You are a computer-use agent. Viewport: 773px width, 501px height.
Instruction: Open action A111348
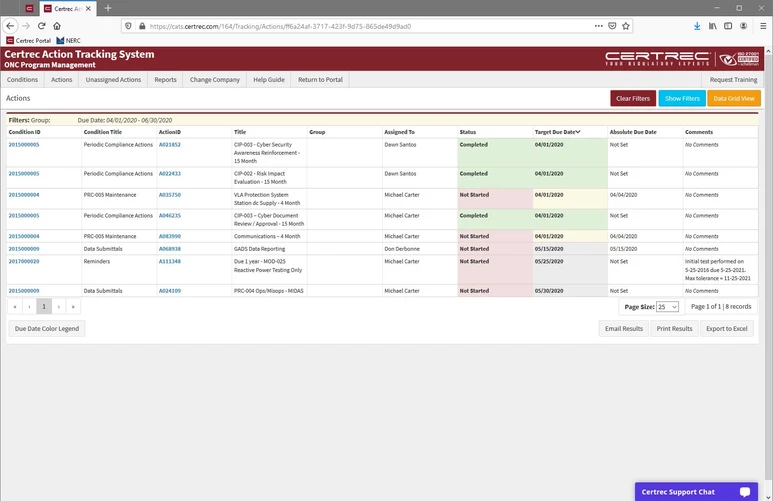170,261
